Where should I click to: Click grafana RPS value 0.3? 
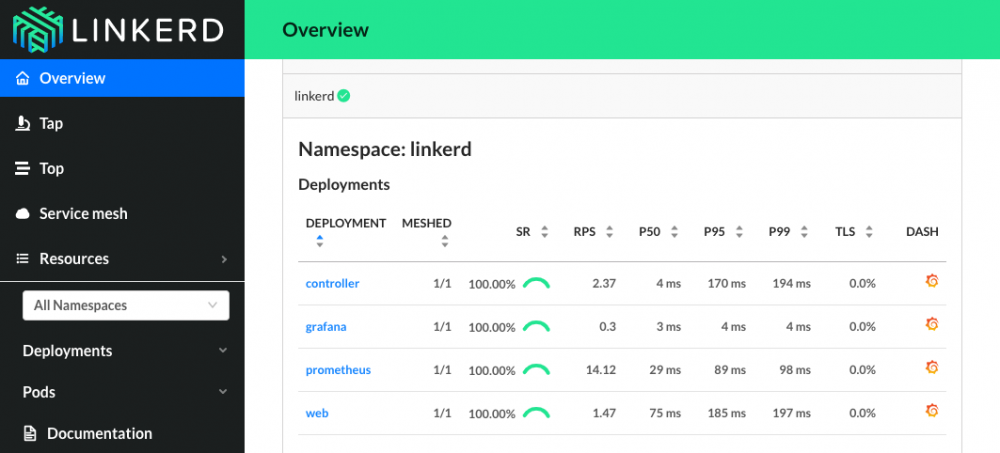pyautogui.click(x=608, y=327)
